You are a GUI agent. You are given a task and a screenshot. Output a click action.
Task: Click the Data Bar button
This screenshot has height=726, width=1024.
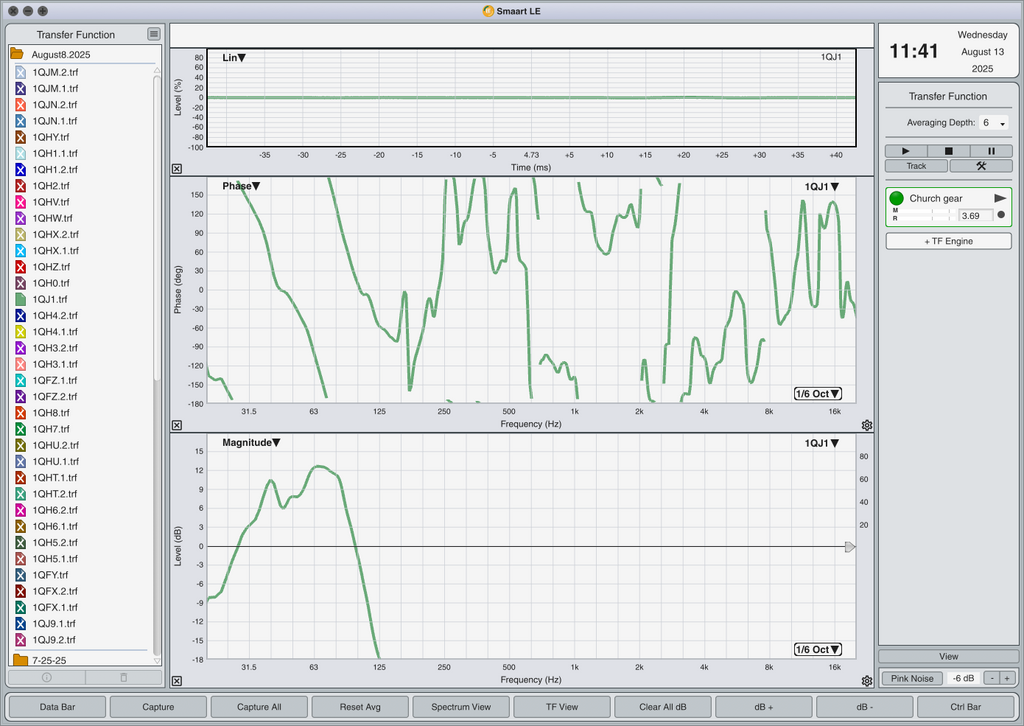(57, 706)
